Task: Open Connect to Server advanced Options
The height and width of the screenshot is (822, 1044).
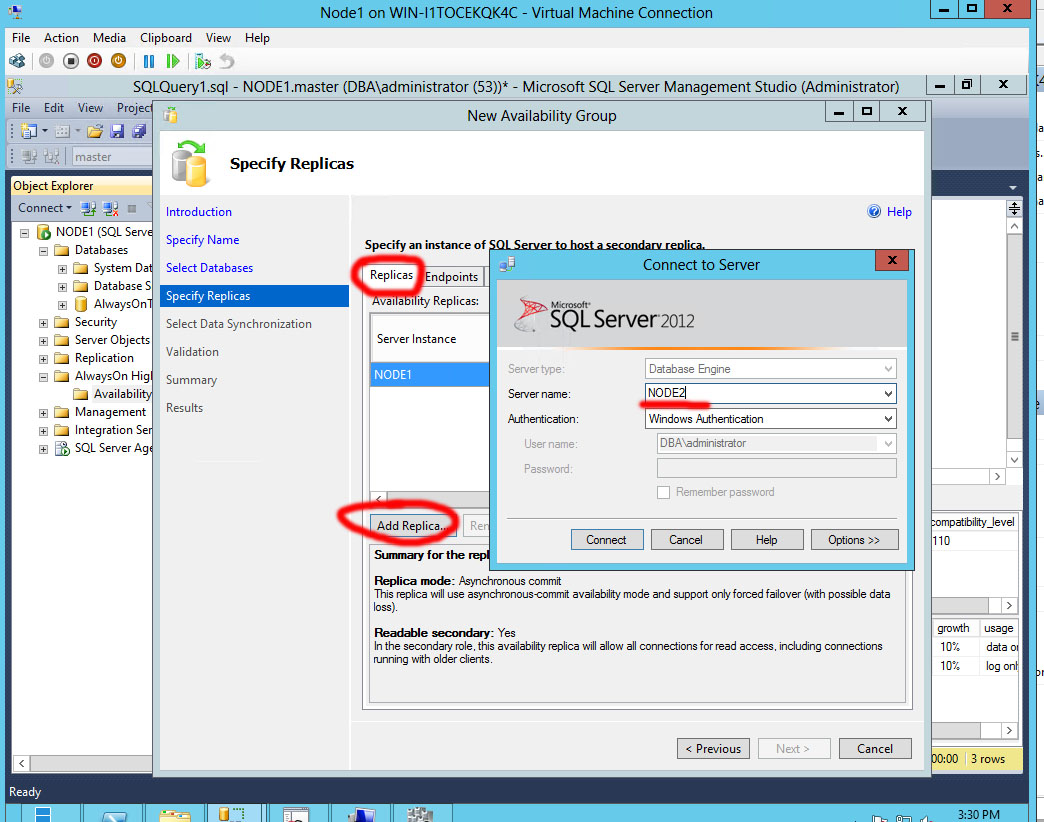Action: pyautogui.click(x=854, y=539)
